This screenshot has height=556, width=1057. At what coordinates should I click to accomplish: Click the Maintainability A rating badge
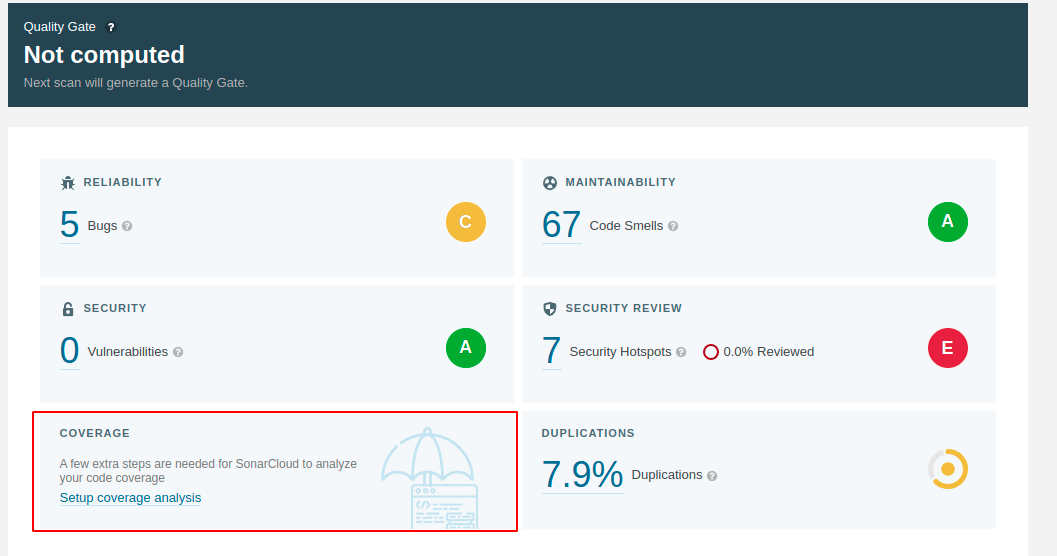pyautogui.click(x=948, y=222)
